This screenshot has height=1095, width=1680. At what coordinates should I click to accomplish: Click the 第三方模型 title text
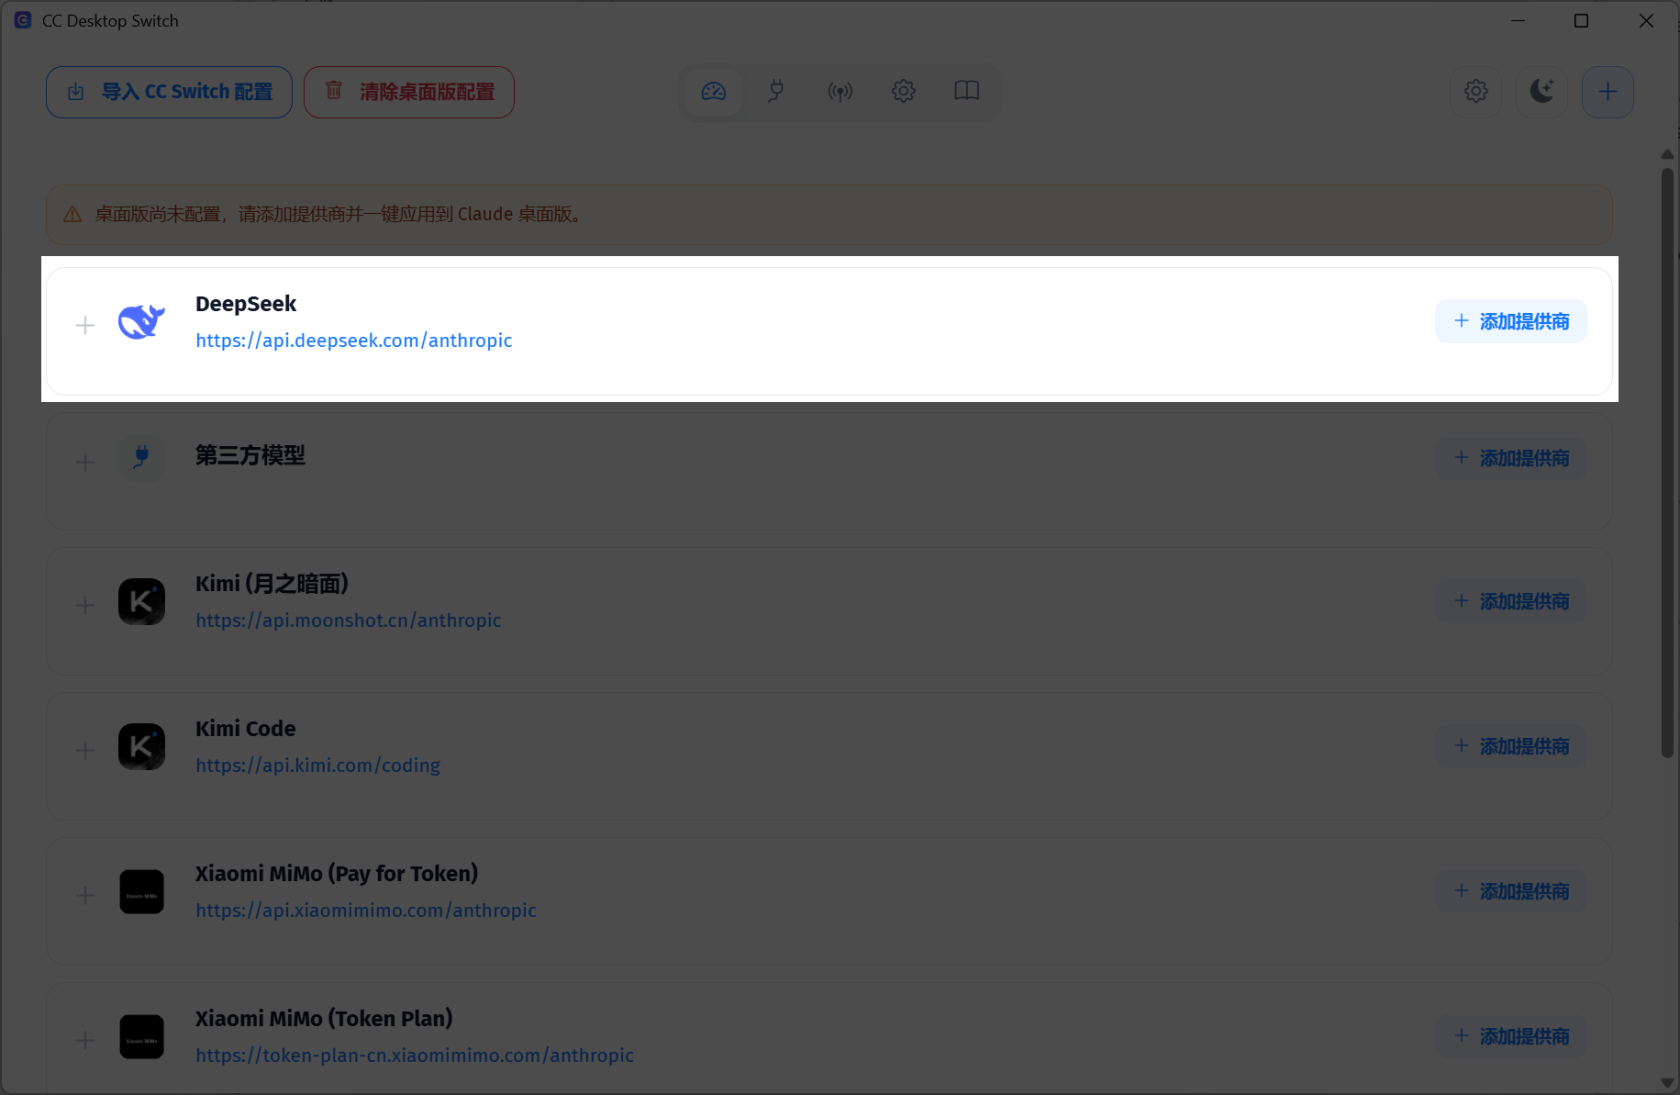(250, 455)
